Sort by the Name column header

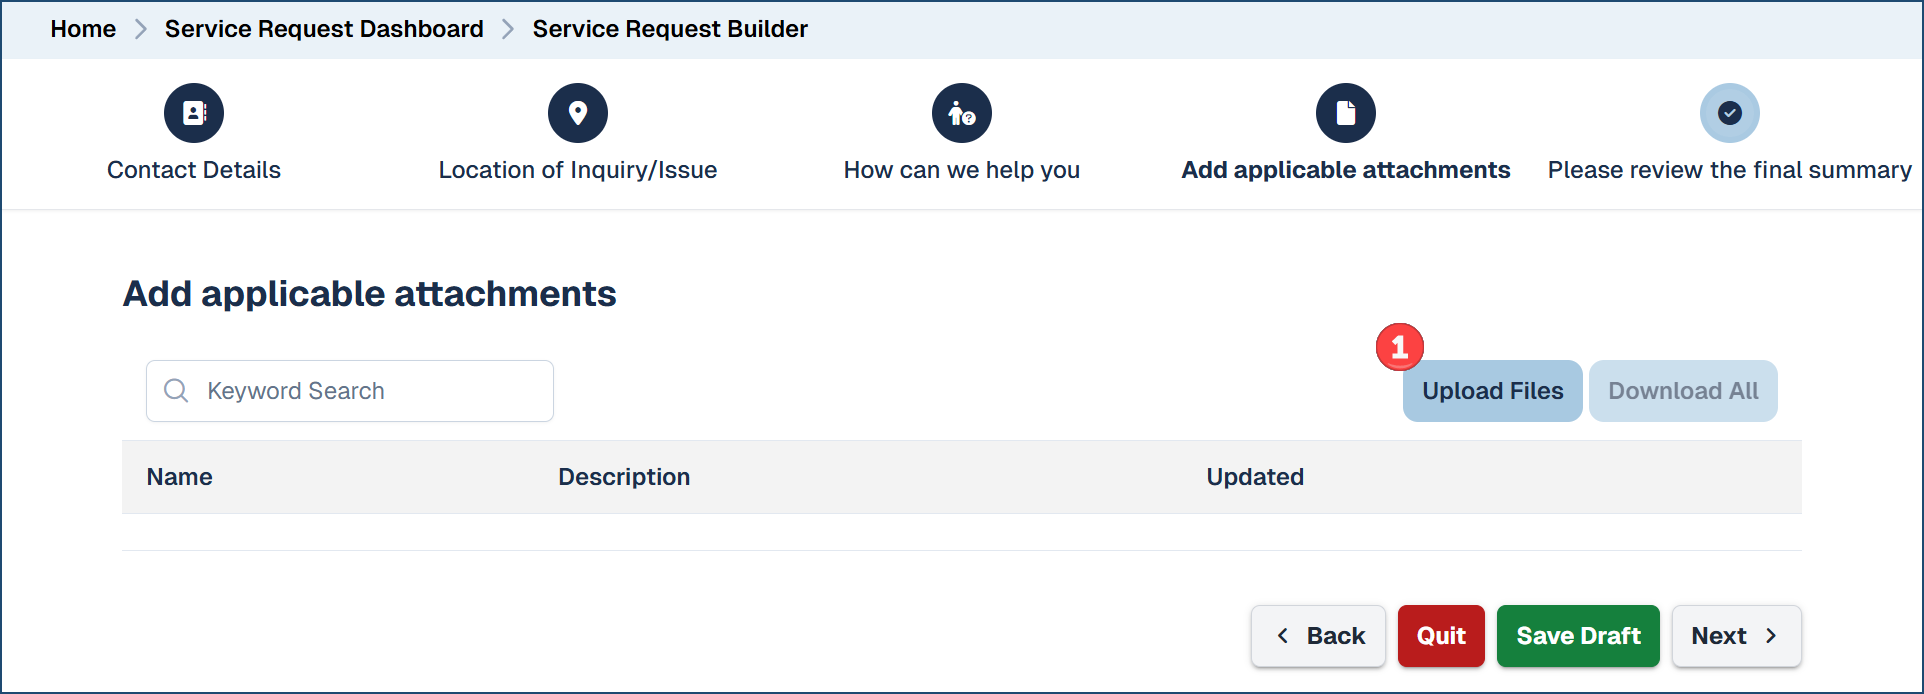180,477
